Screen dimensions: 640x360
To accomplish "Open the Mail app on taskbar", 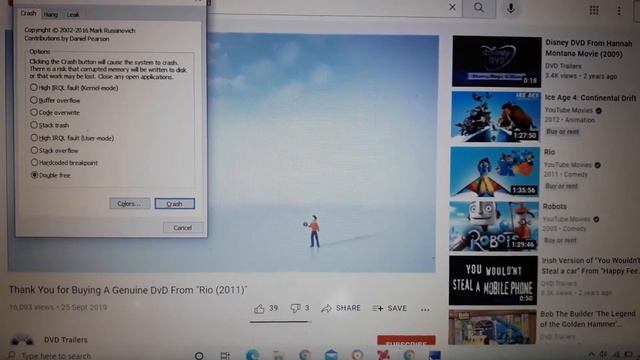I will click(x=331, y=355).
